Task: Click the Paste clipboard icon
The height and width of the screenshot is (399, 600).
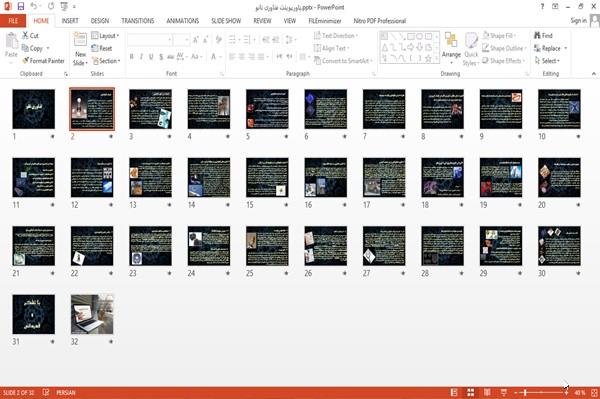Action: pyautogui.click(x=11, y=41)
